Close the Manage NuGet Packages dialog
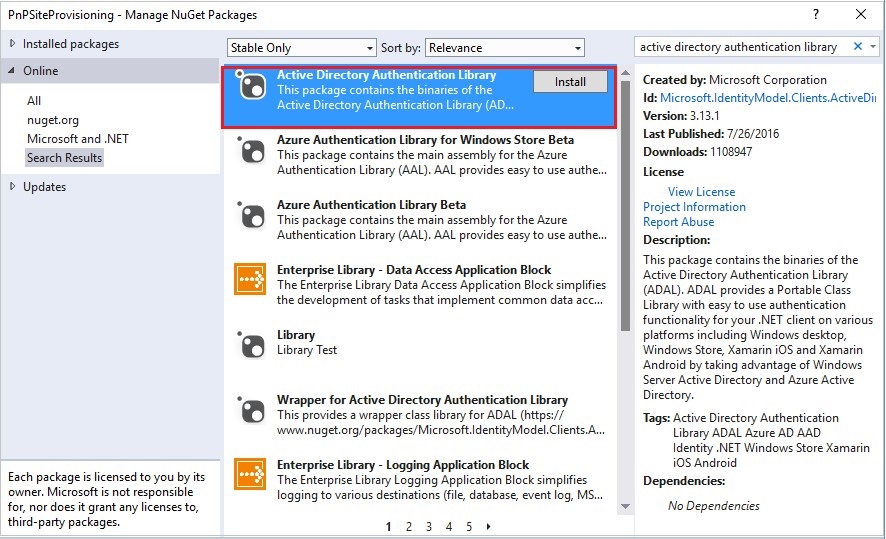This screenshot has height=539, width=886. (x=861, y=14)
